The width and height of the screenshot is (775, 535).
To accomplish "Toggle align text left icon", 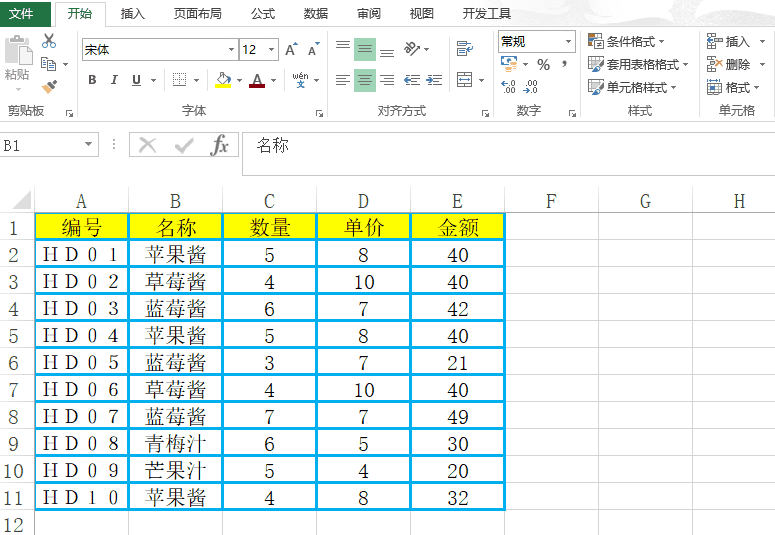I will 343,80.
